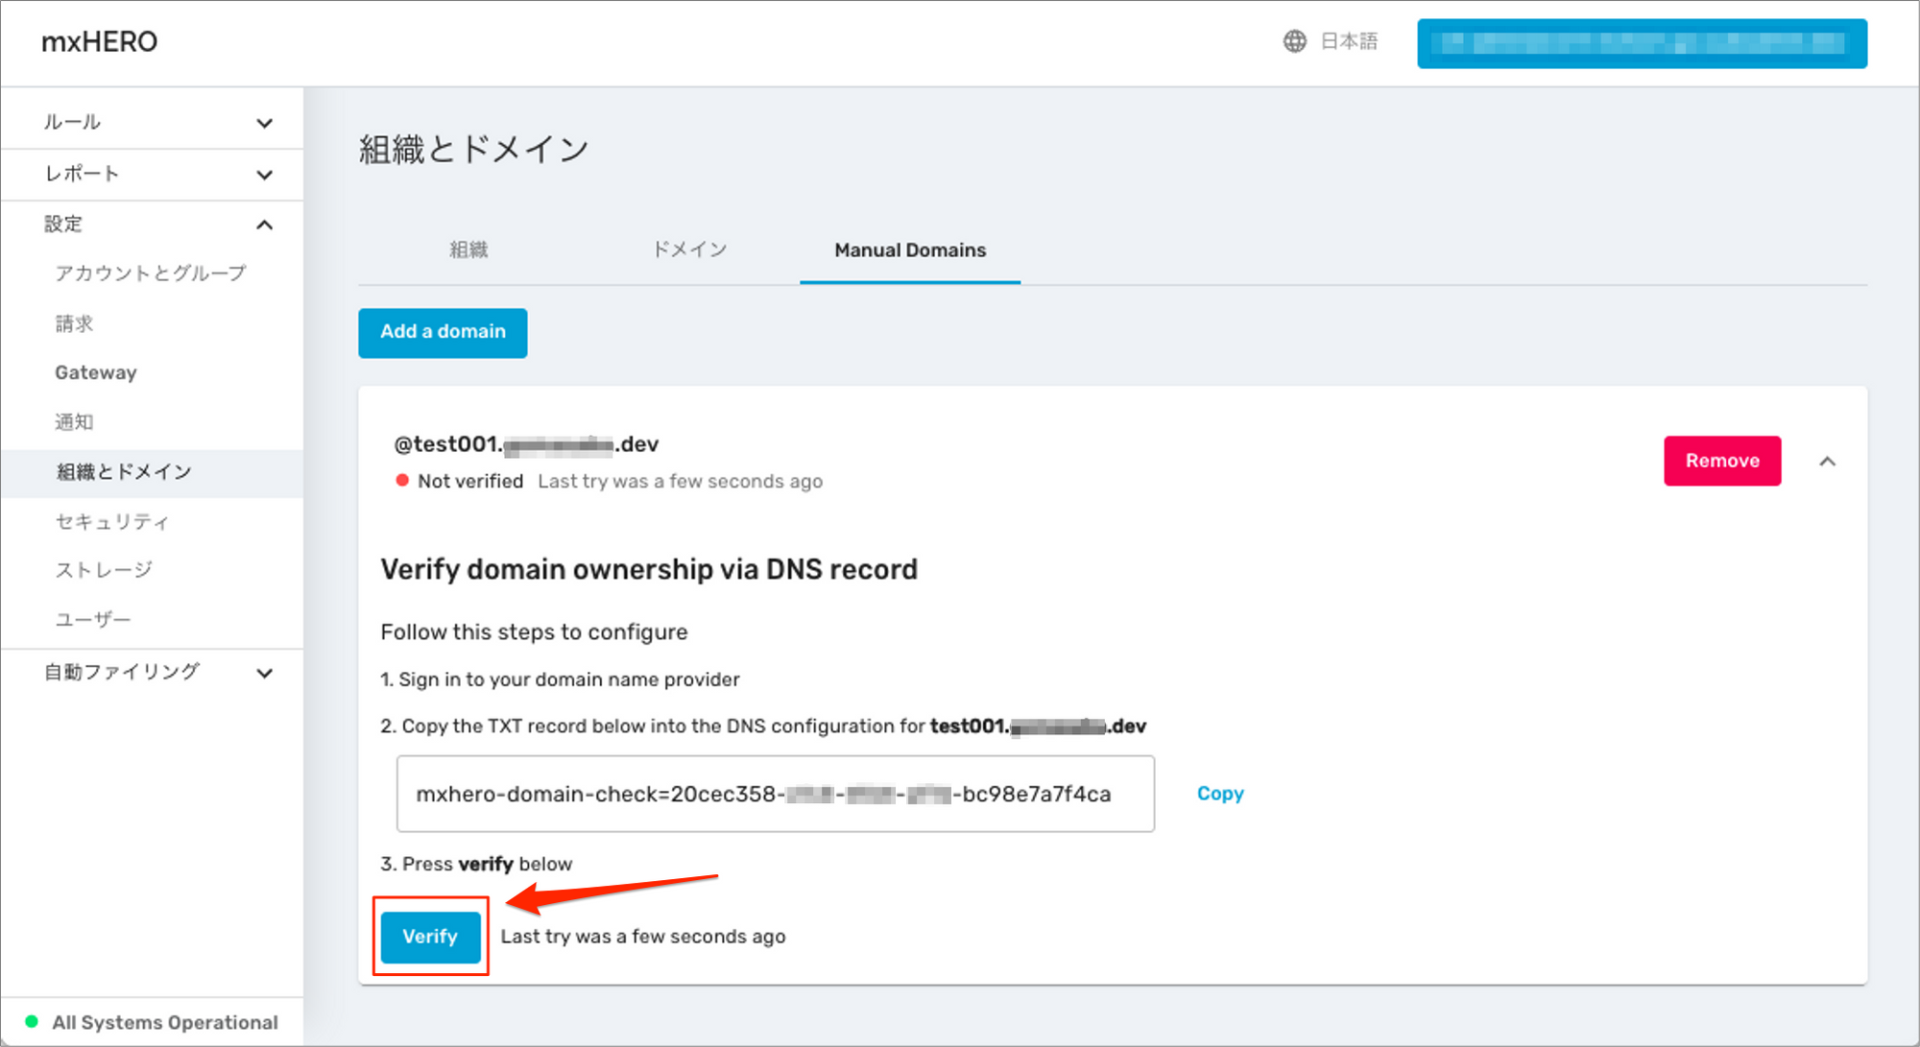Click the Add a domain button
This screenshot has height=1047, width=1920.
pyautogui.click(x=442, y=332)
